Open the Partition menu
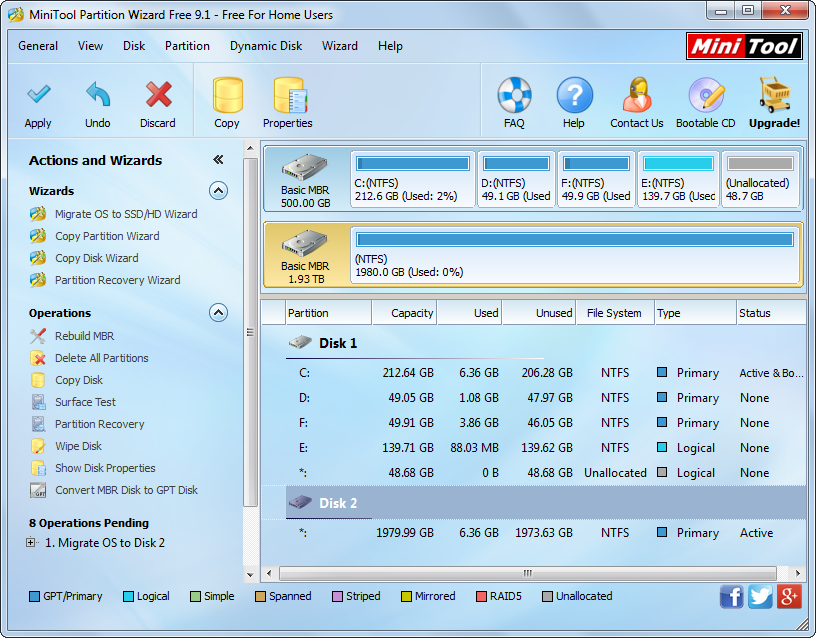816x638 pixels. tap(187, 46)
